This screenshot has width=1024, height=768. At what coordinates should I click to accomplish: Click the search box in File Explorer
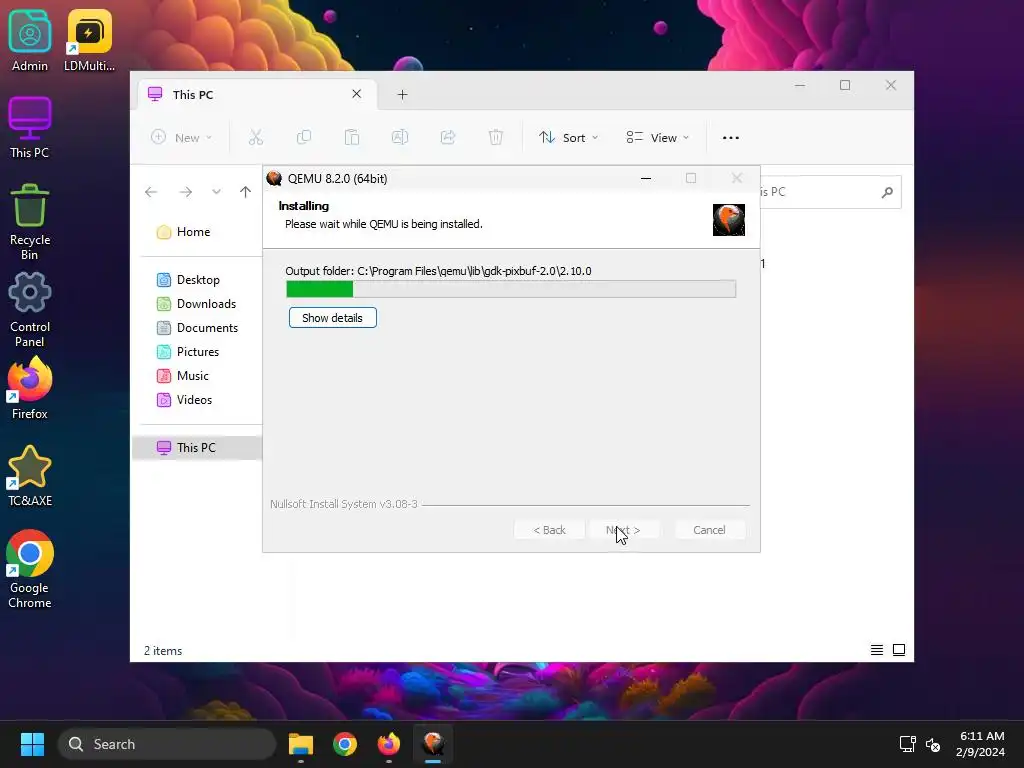coord(829,192)
